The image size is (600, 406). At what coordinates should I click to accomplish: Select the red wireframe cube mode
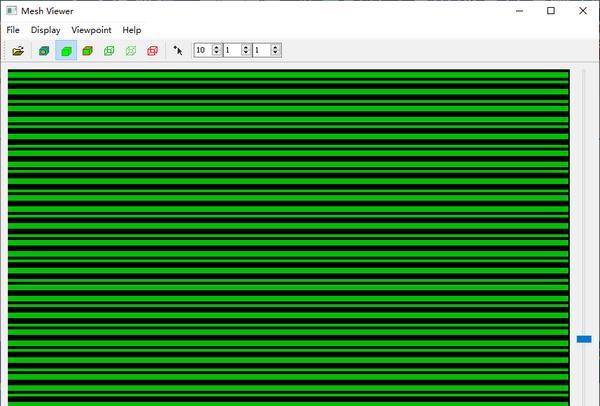152,51
